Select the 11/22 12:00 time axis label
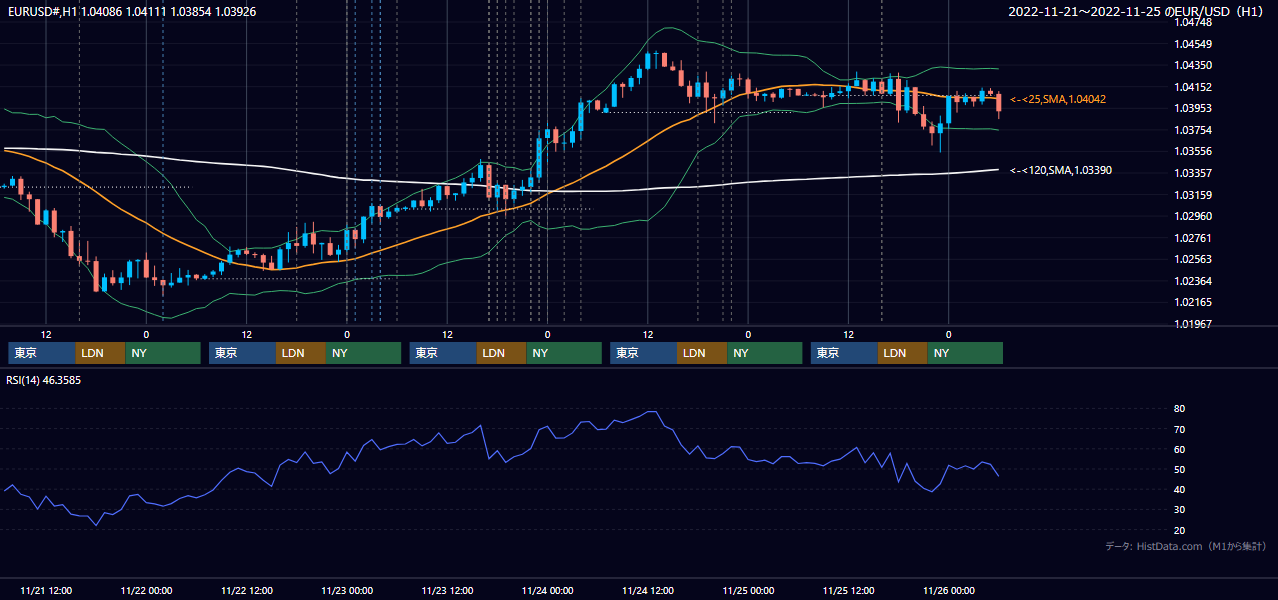The image size is (1278, 600). 246,590
